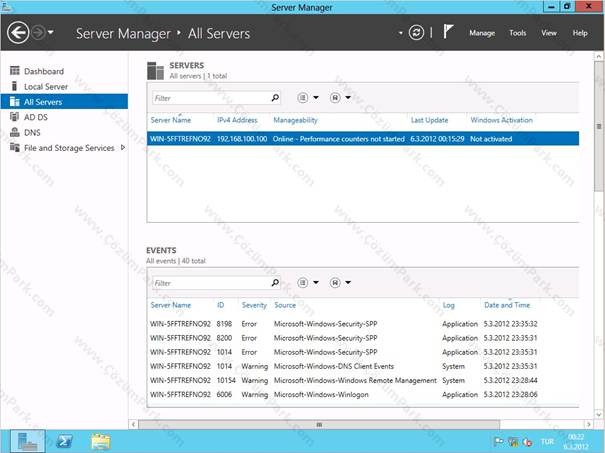The height and width of the screenshot is (453, 605).
Task: Open the Events list criteria icon
Action: (302, 282)
